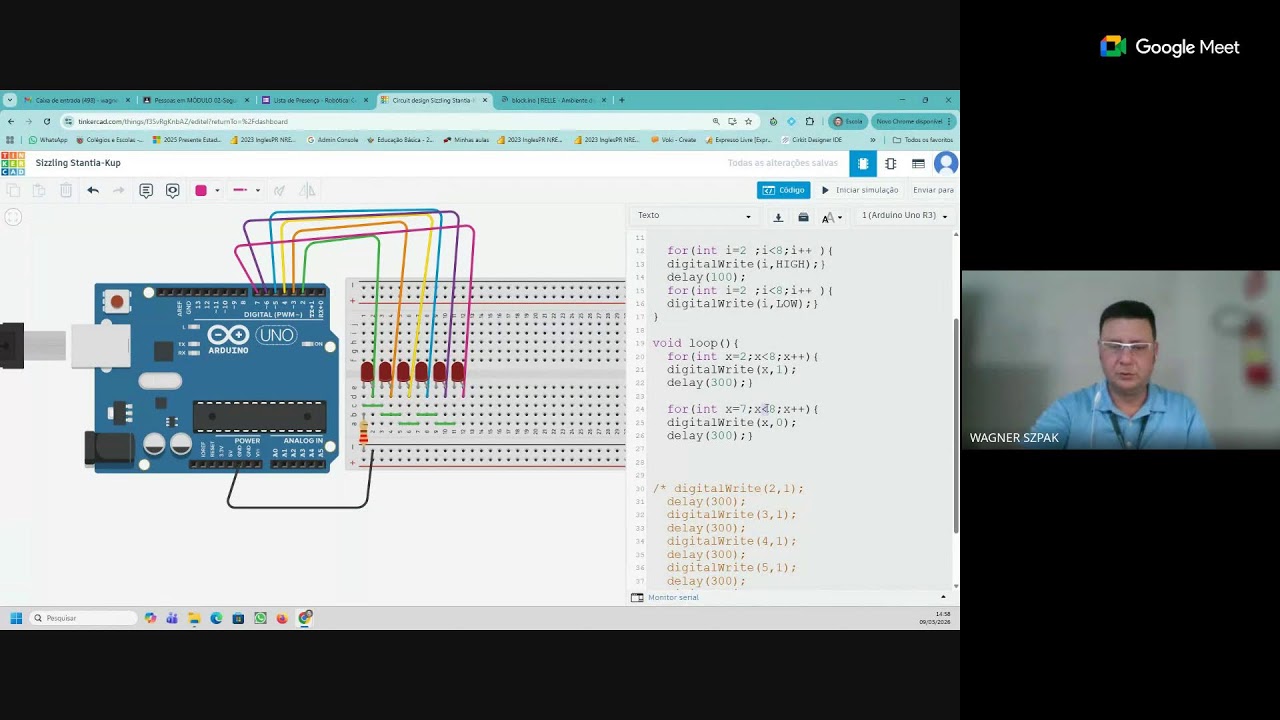The height and width of the screenshot is (720, 1280).
Task: Open the wire color pink swatch
Action: [x=201, y=190]
